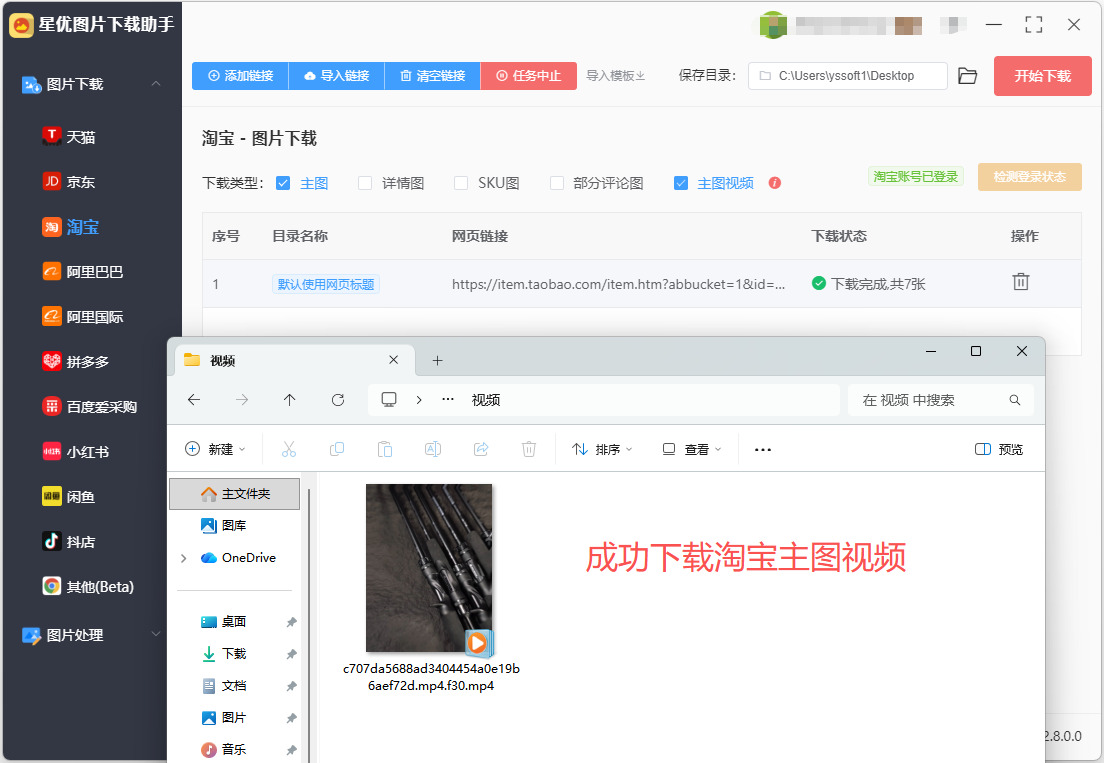Select 主文件夹 in the navigation pane
Viewport: 1104px width, 763px height.
coord(234,493)
